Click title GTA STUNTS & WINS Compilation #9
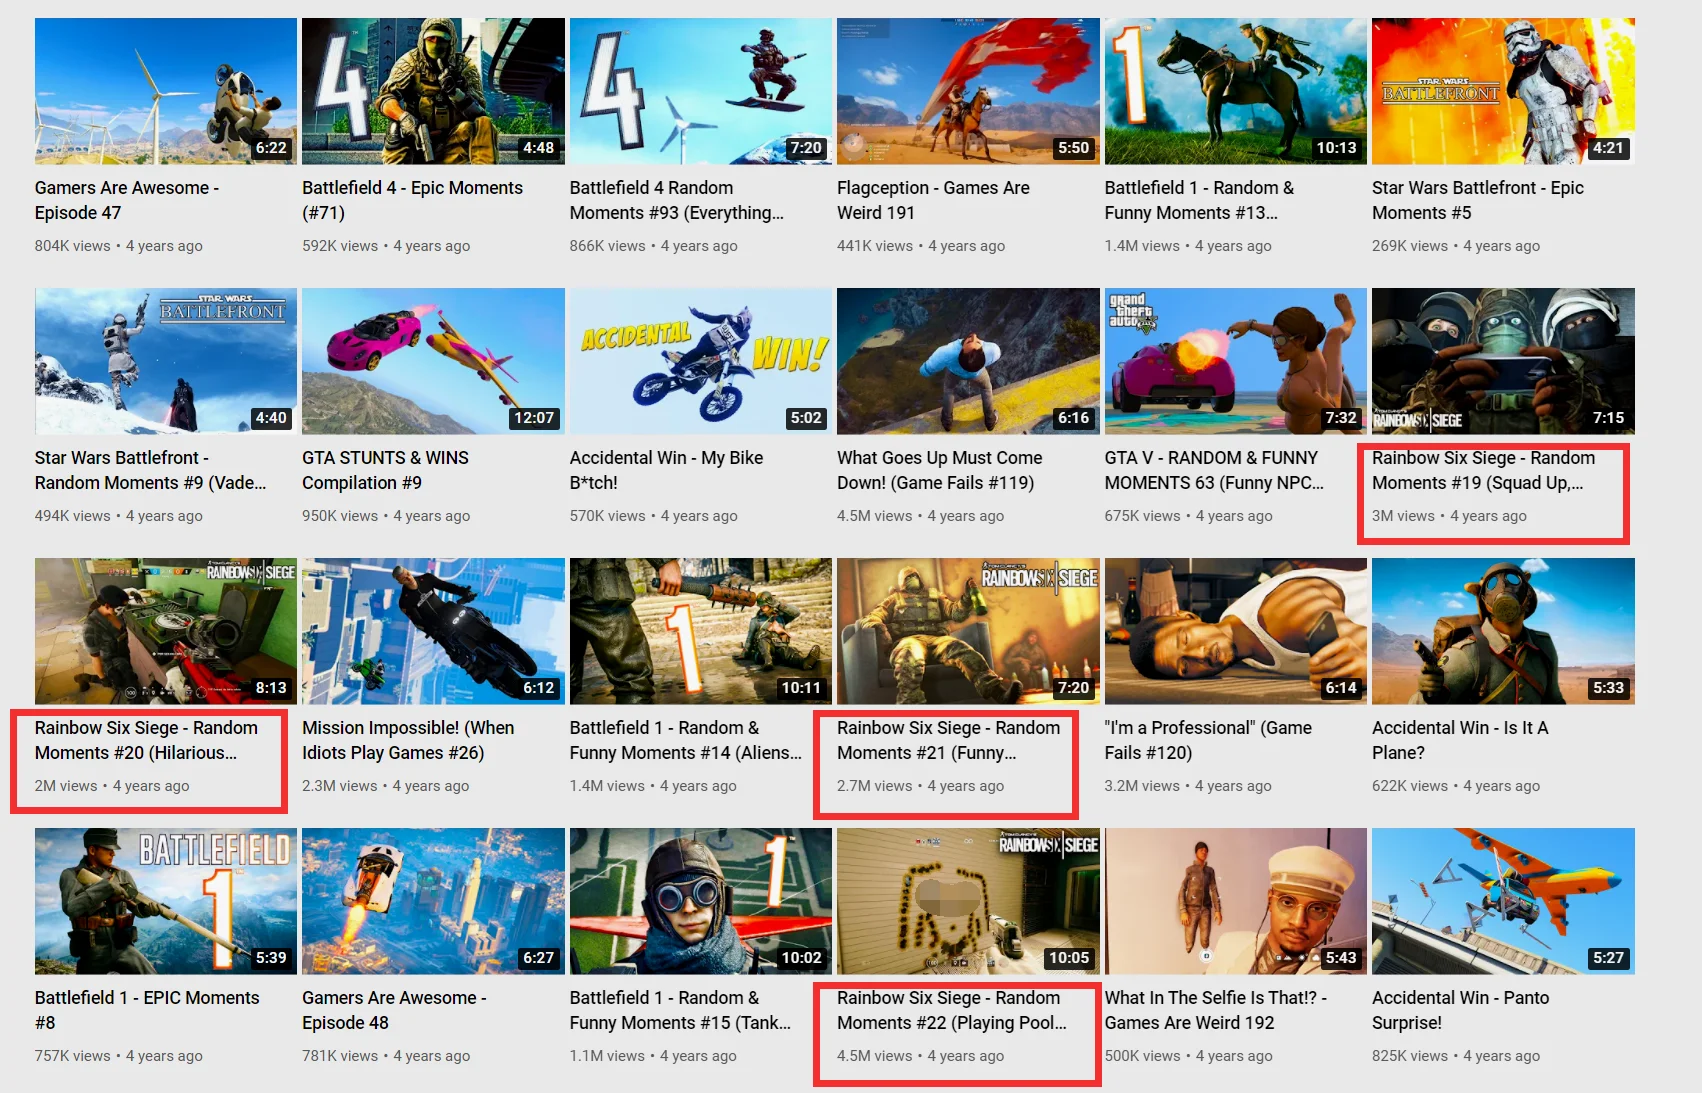Image resolution: width=1702 pixels, height=1093 pixels. (x=385, y=470)
